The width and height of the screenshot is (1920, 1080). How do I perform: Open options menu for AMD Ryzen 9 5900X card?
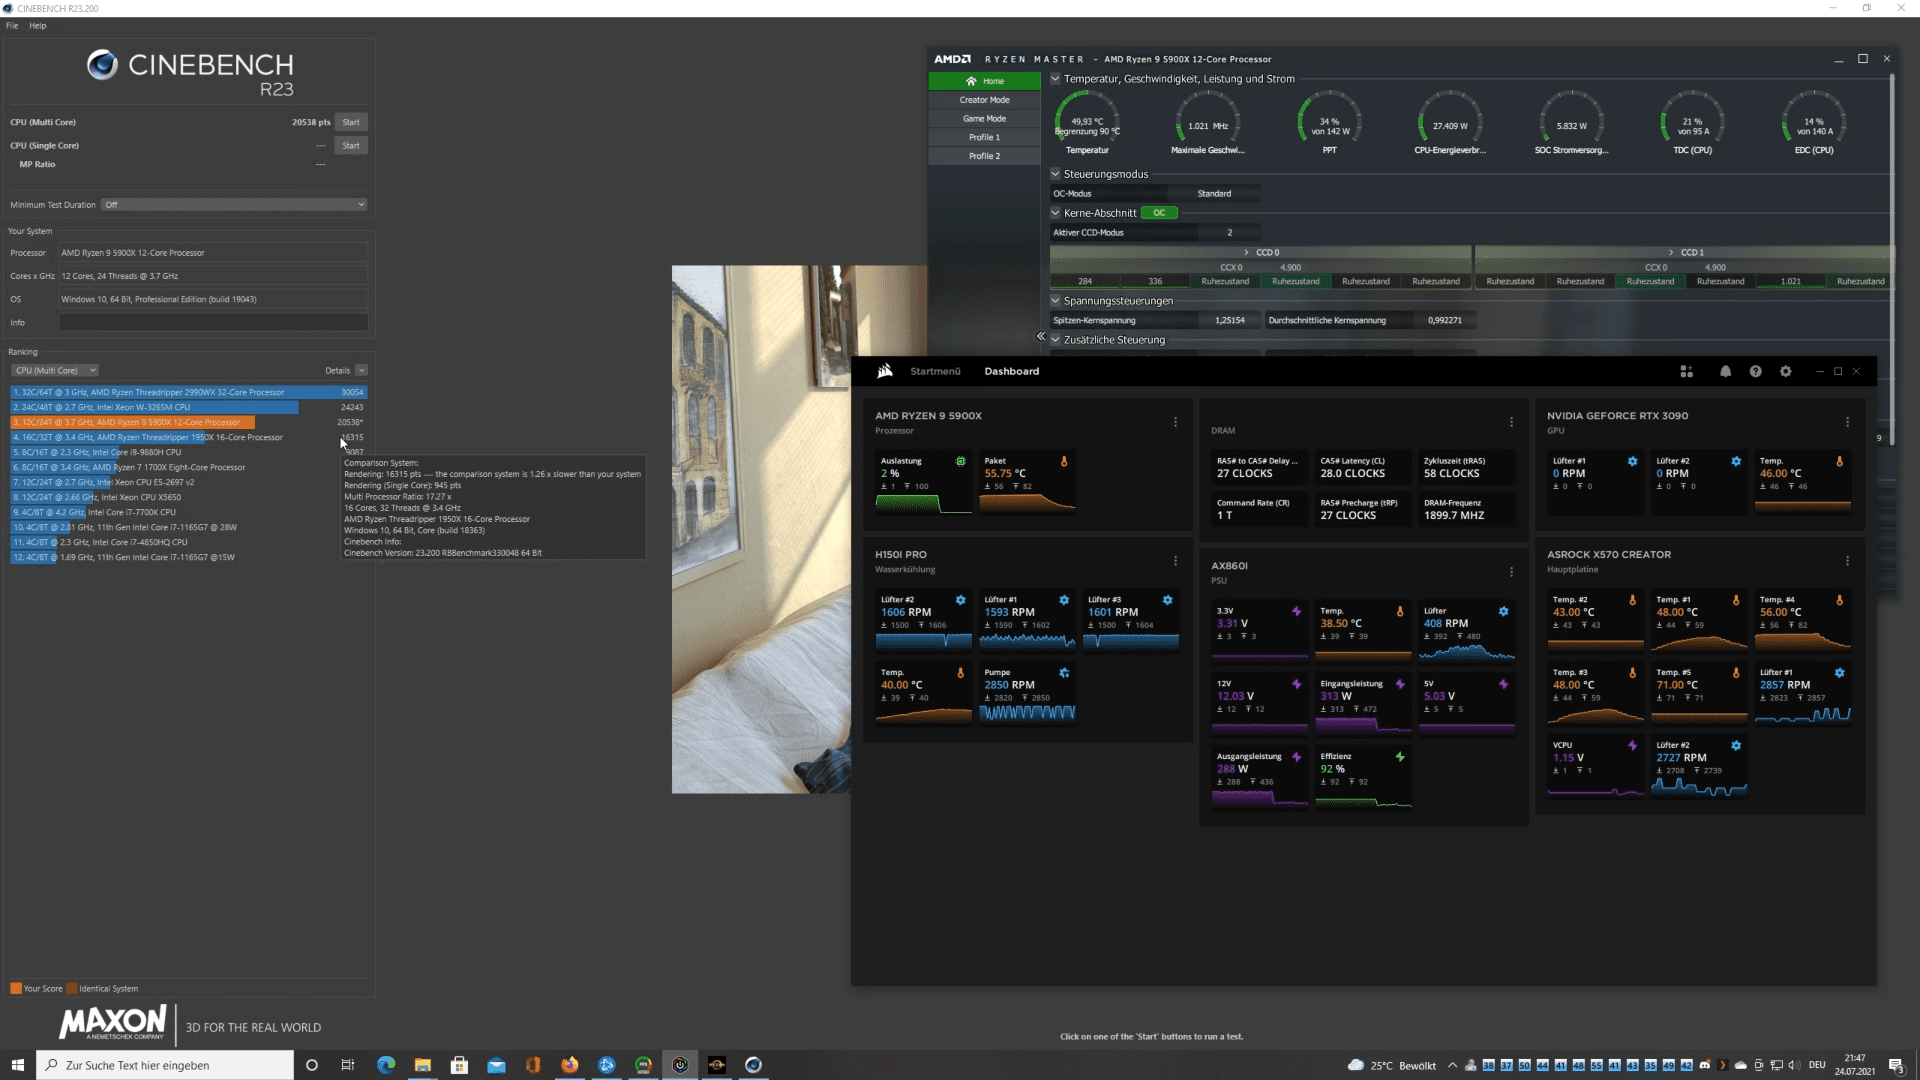1175,422
